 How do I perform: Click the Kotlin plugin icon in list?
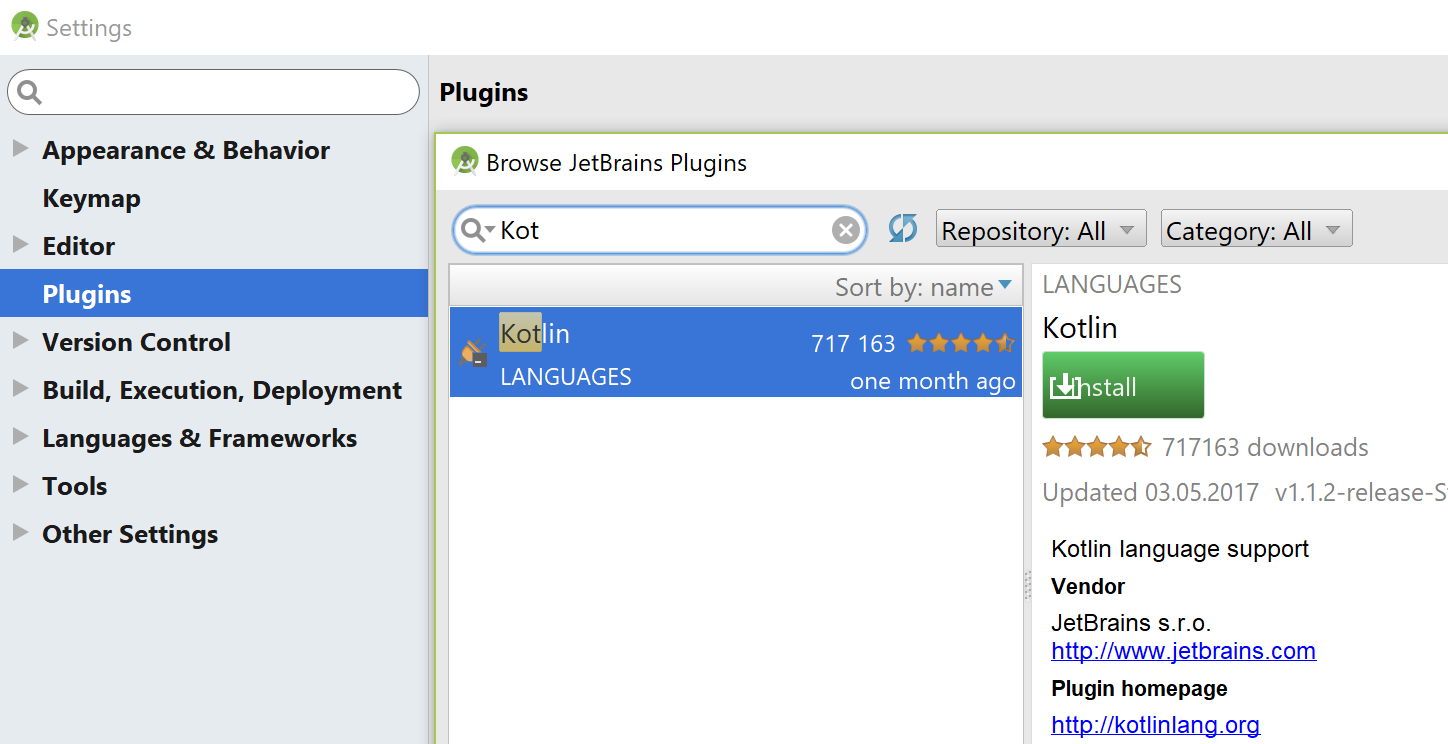click(x=473, y=352)
